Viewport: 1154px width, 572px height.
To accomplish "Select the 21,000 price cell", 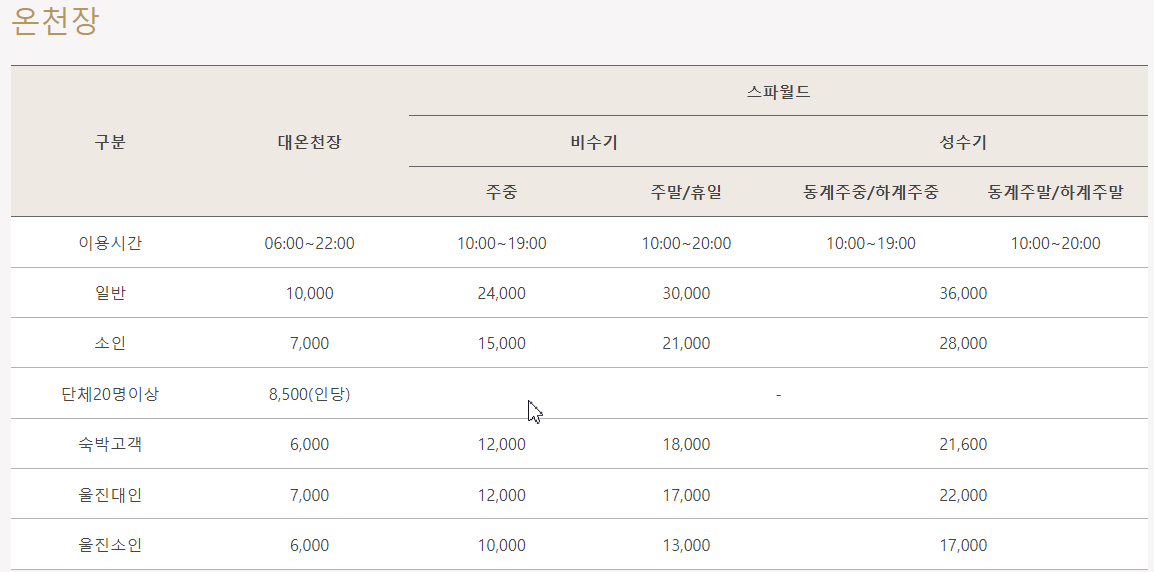I will pos(686,344).
